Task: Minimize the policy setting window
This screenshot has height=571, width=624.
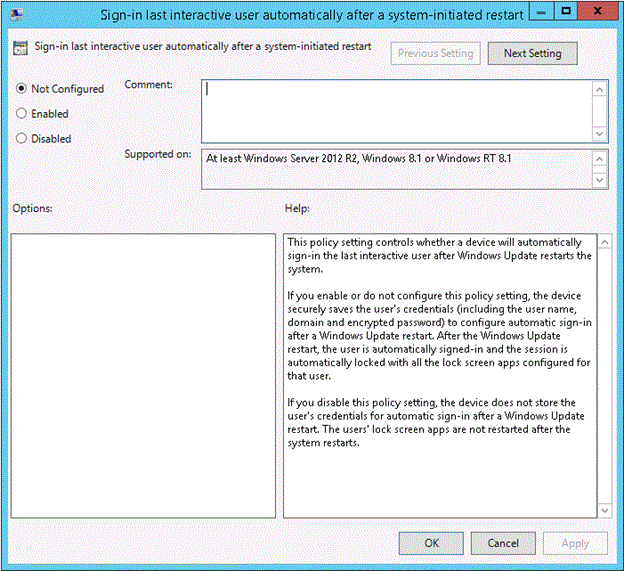Action: (x=541, y=11)
